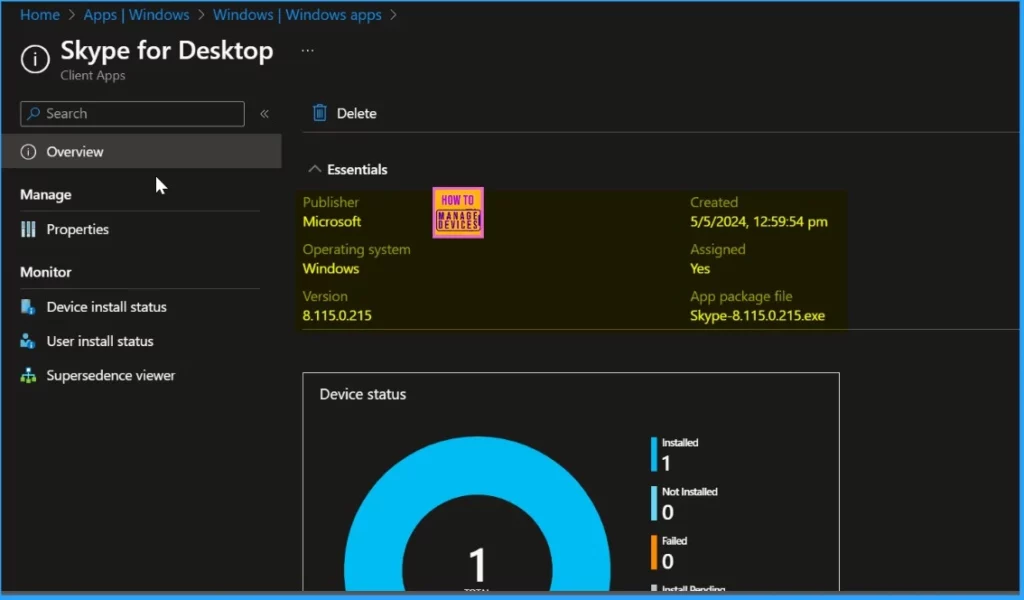Image resolution: width=1024 pixels, height=600 pixels.
Task: Click the Skype for Desktop title
Action: pos(167,50)
